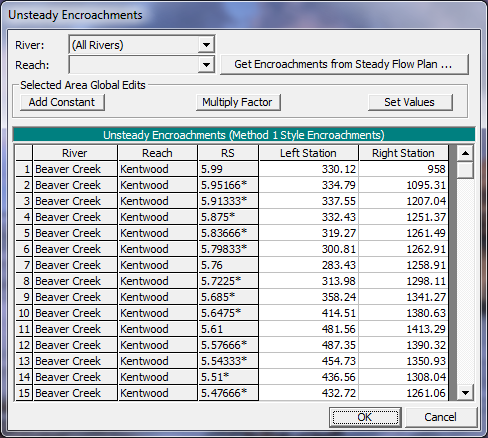
Task: Click the Right Station cell 958
Action: pyautogui.click(x=403, y=169)
